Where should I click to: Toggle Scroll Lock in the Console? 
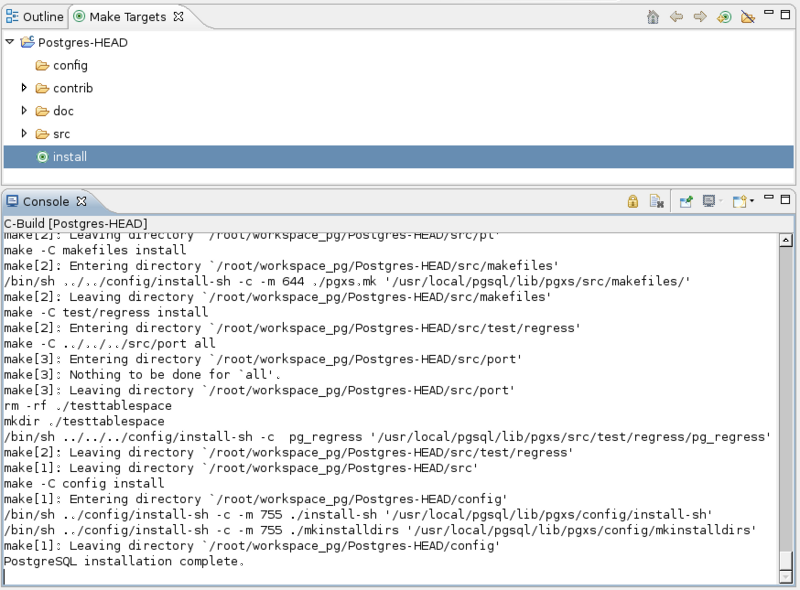click(x=632, y=201)
